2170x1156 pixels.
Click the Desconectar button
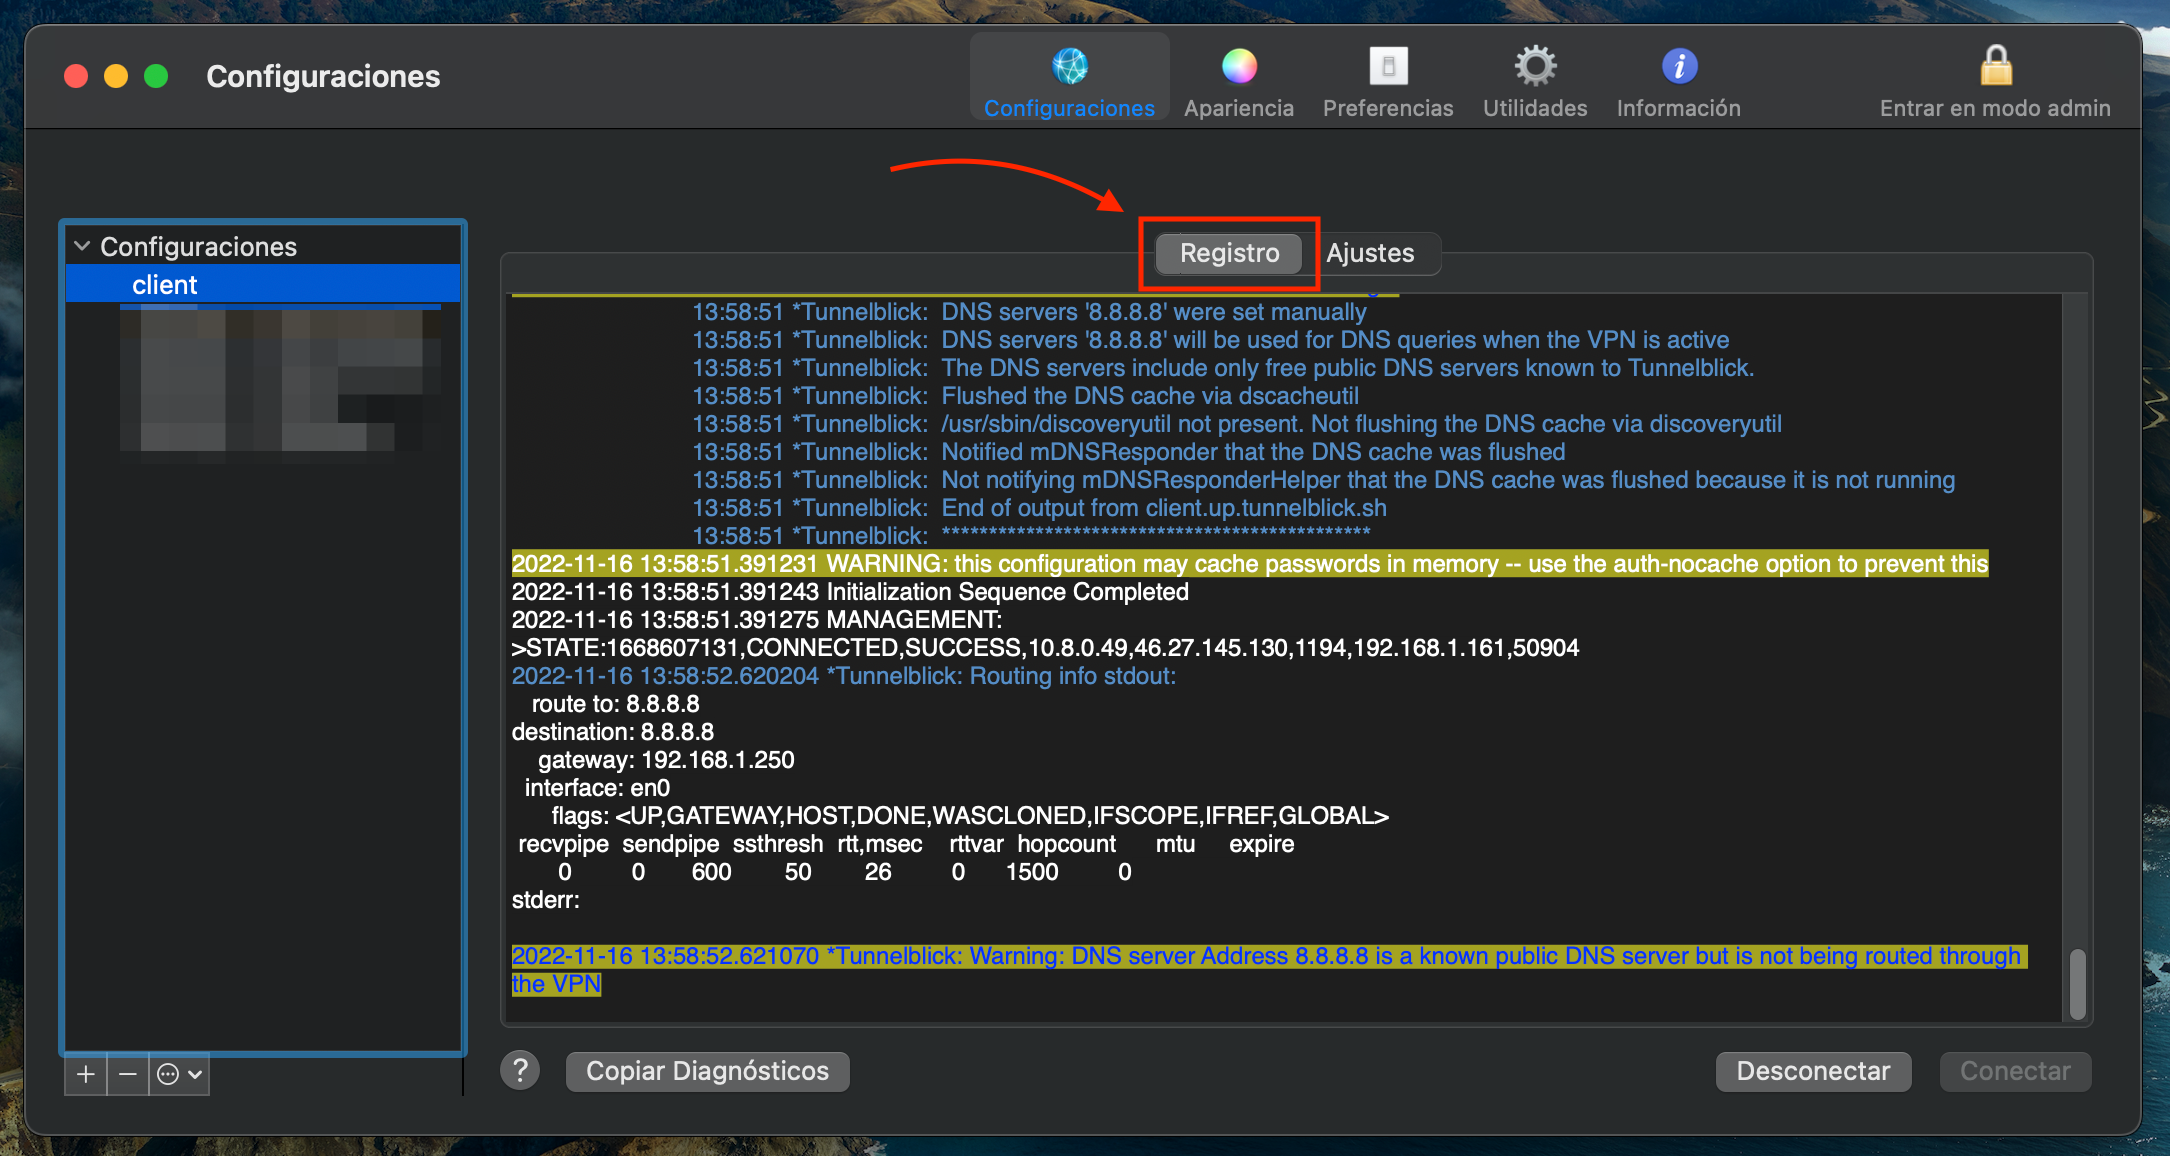[1813, 1071]
